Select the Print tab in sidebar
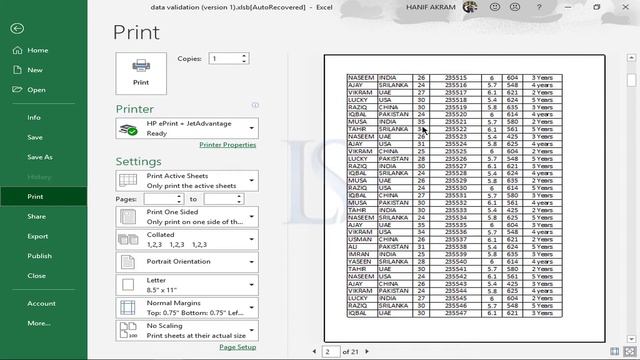This screenshot has height=360, width=640. pos(43,197)
